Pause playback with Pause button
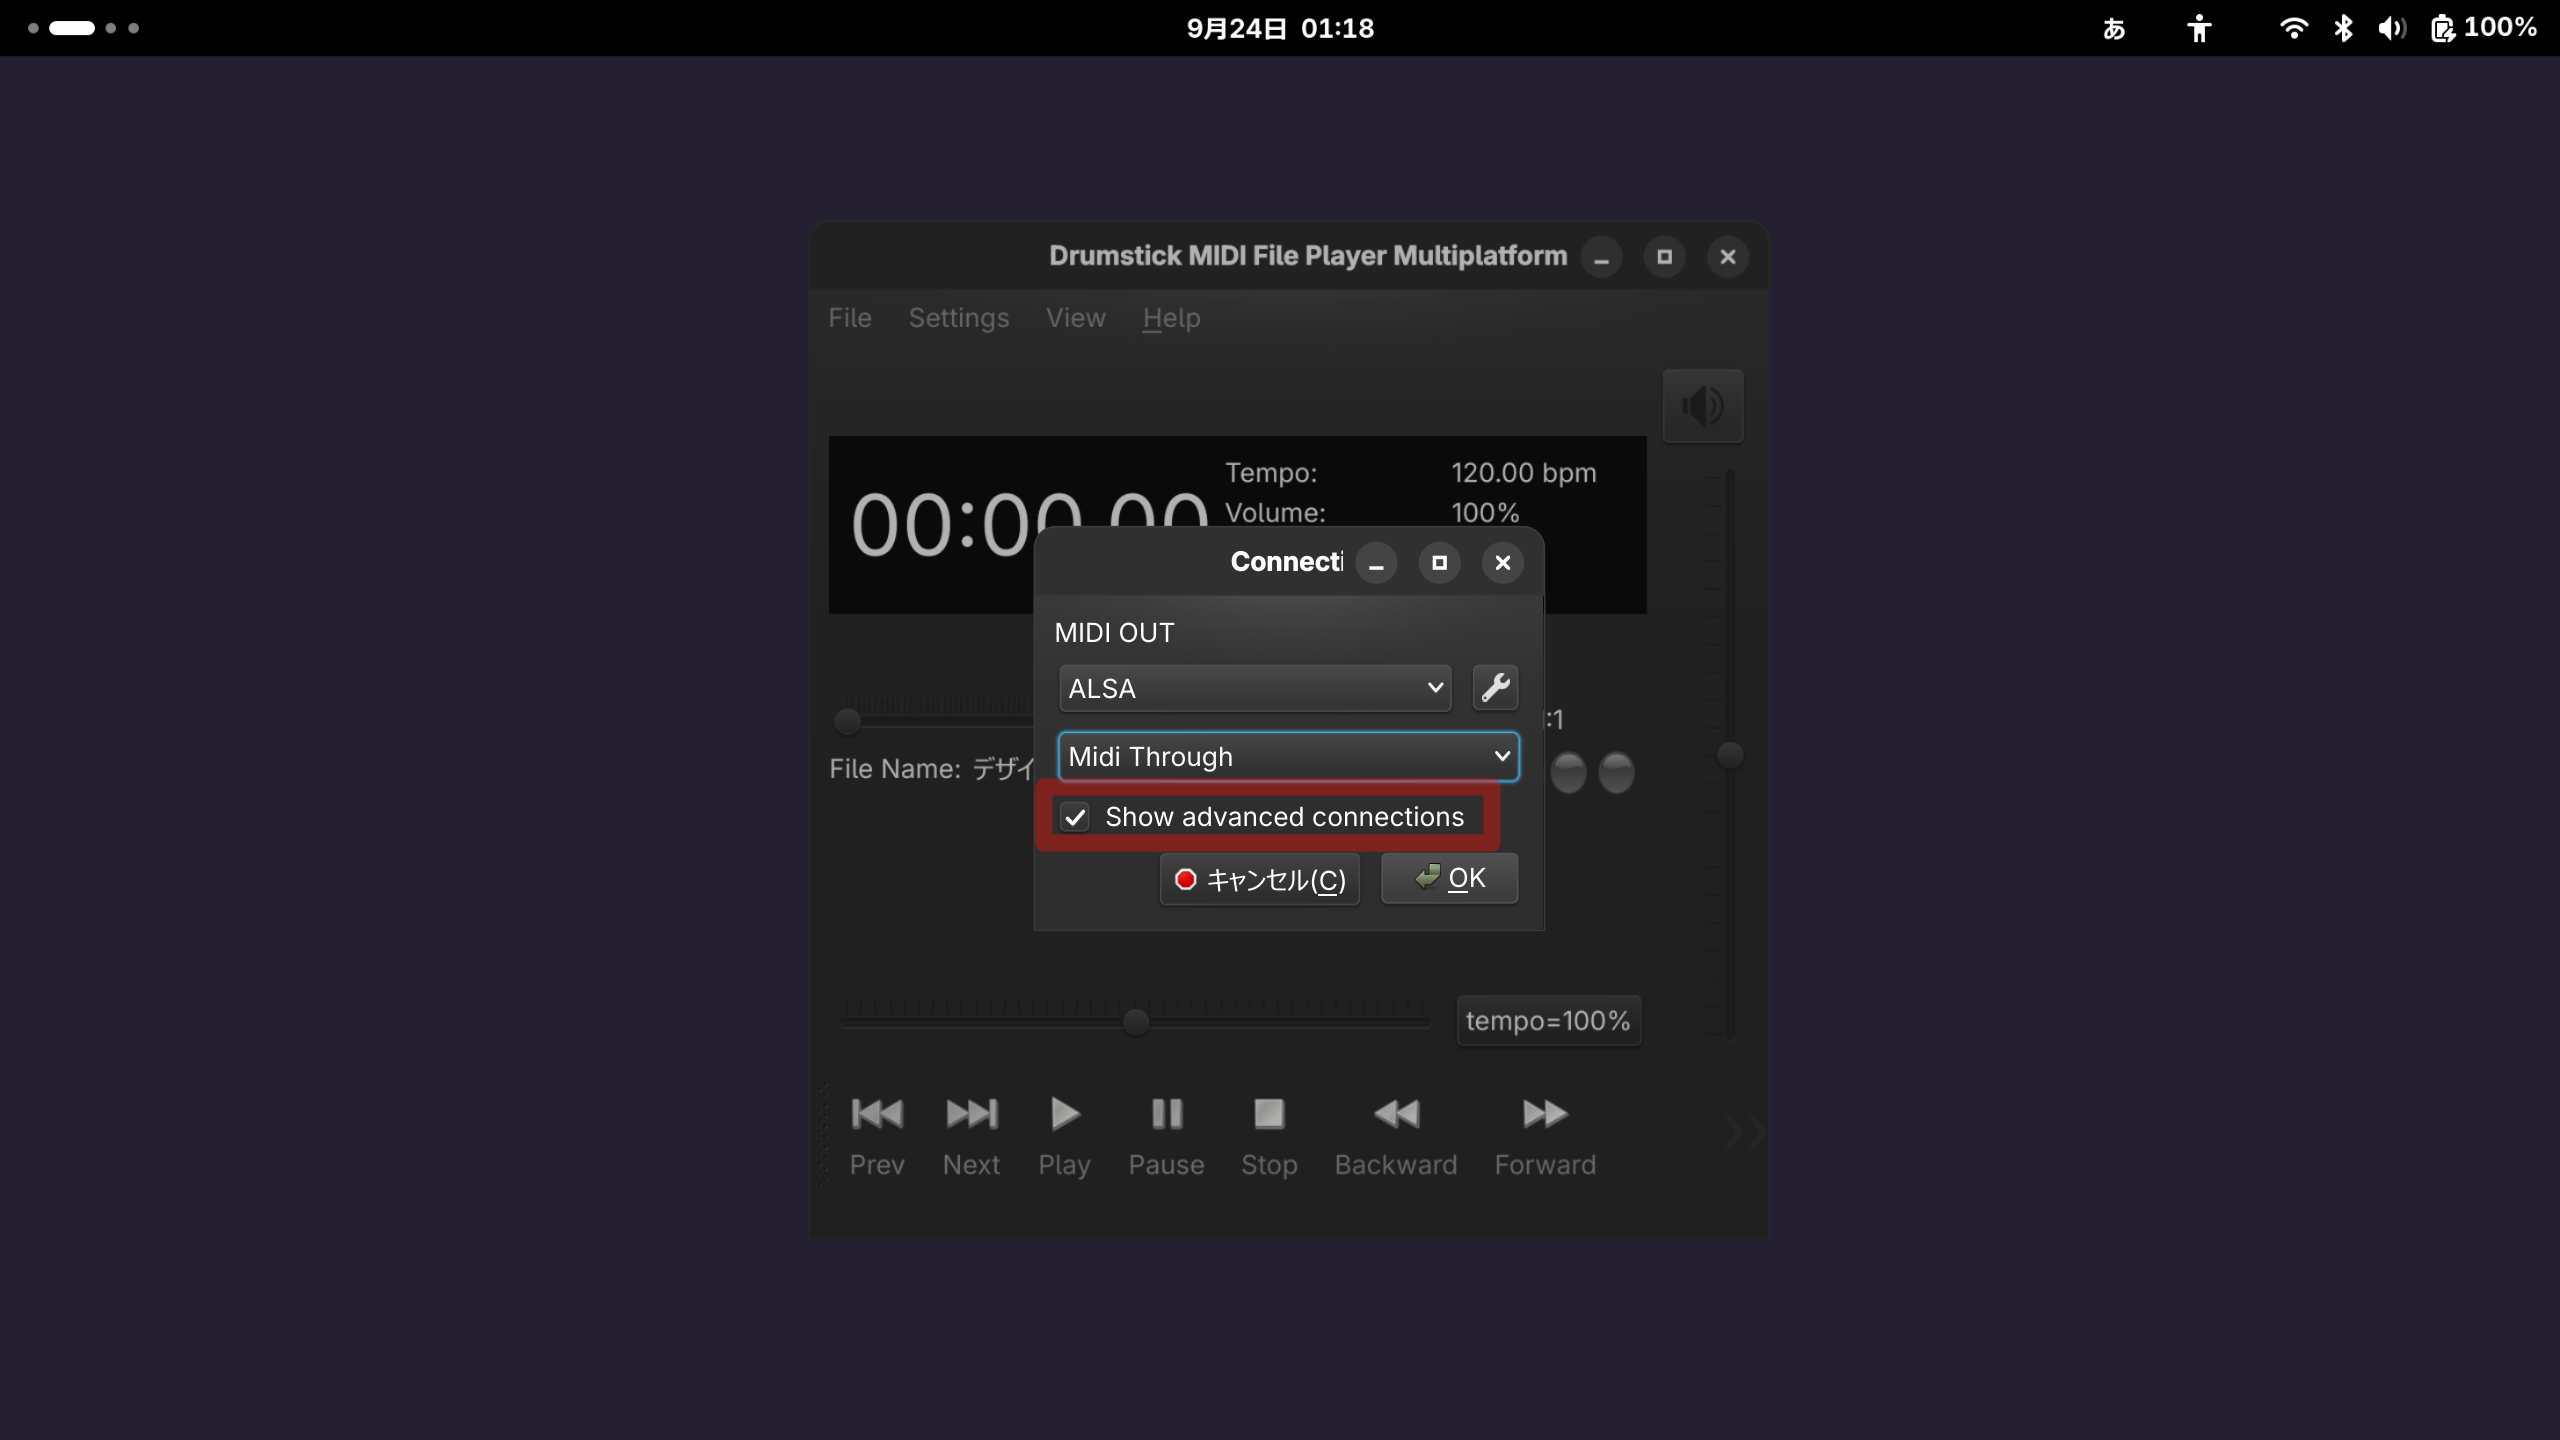This screenshot has height=1440, width=2560. pyautogui.click(x=1166, y=1137)
